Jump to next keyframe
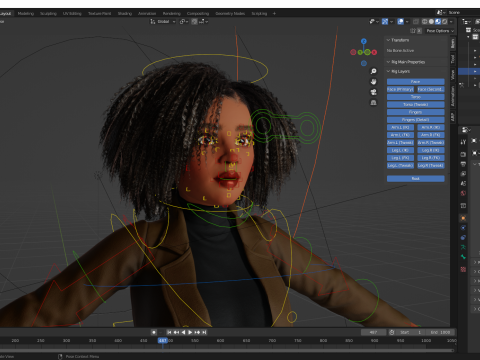Image resolution: width=480 pixels, height=360 pixels. tap(197, 332)
